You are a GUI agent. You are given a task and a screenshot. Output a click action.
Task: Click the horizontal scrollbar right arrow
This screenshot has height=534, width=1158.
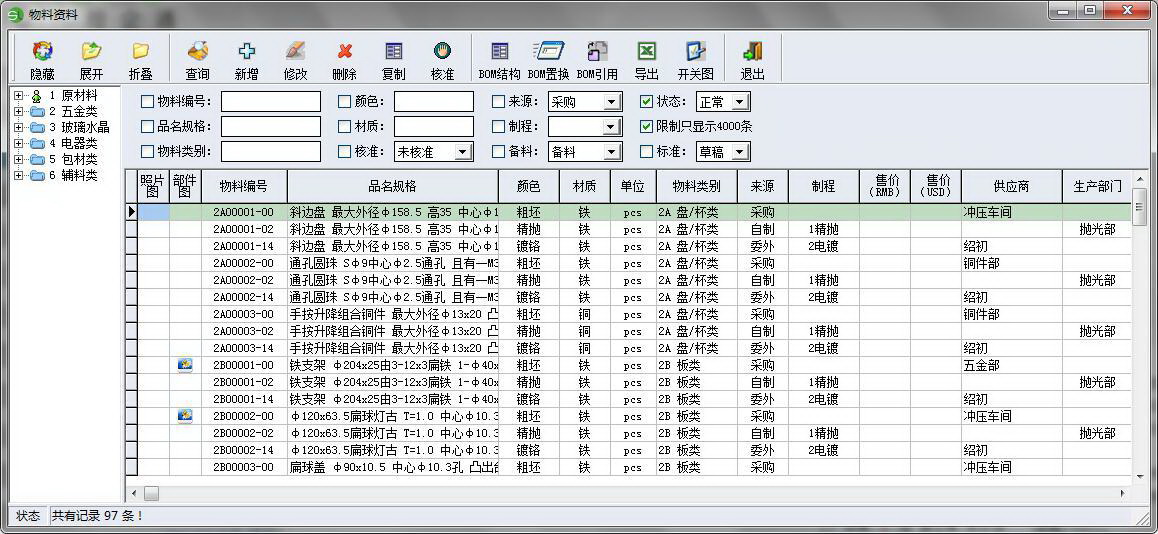pyautogui.click(x=1123, y=493)
